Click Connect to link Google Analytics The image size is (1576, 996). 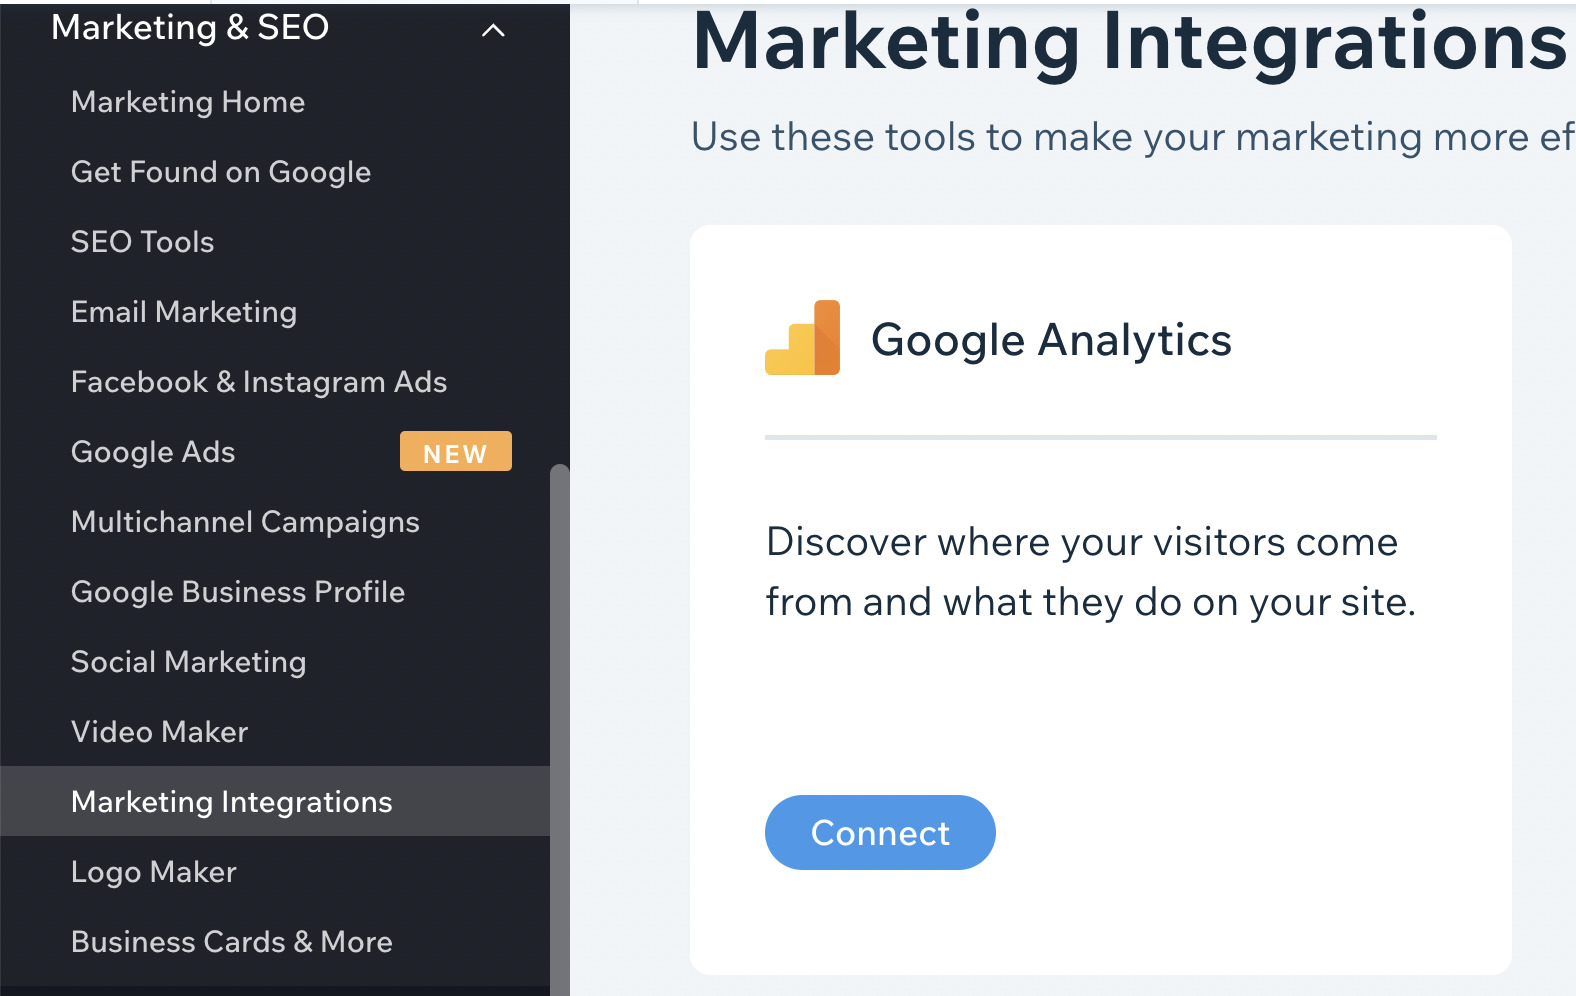click(879, 832)
